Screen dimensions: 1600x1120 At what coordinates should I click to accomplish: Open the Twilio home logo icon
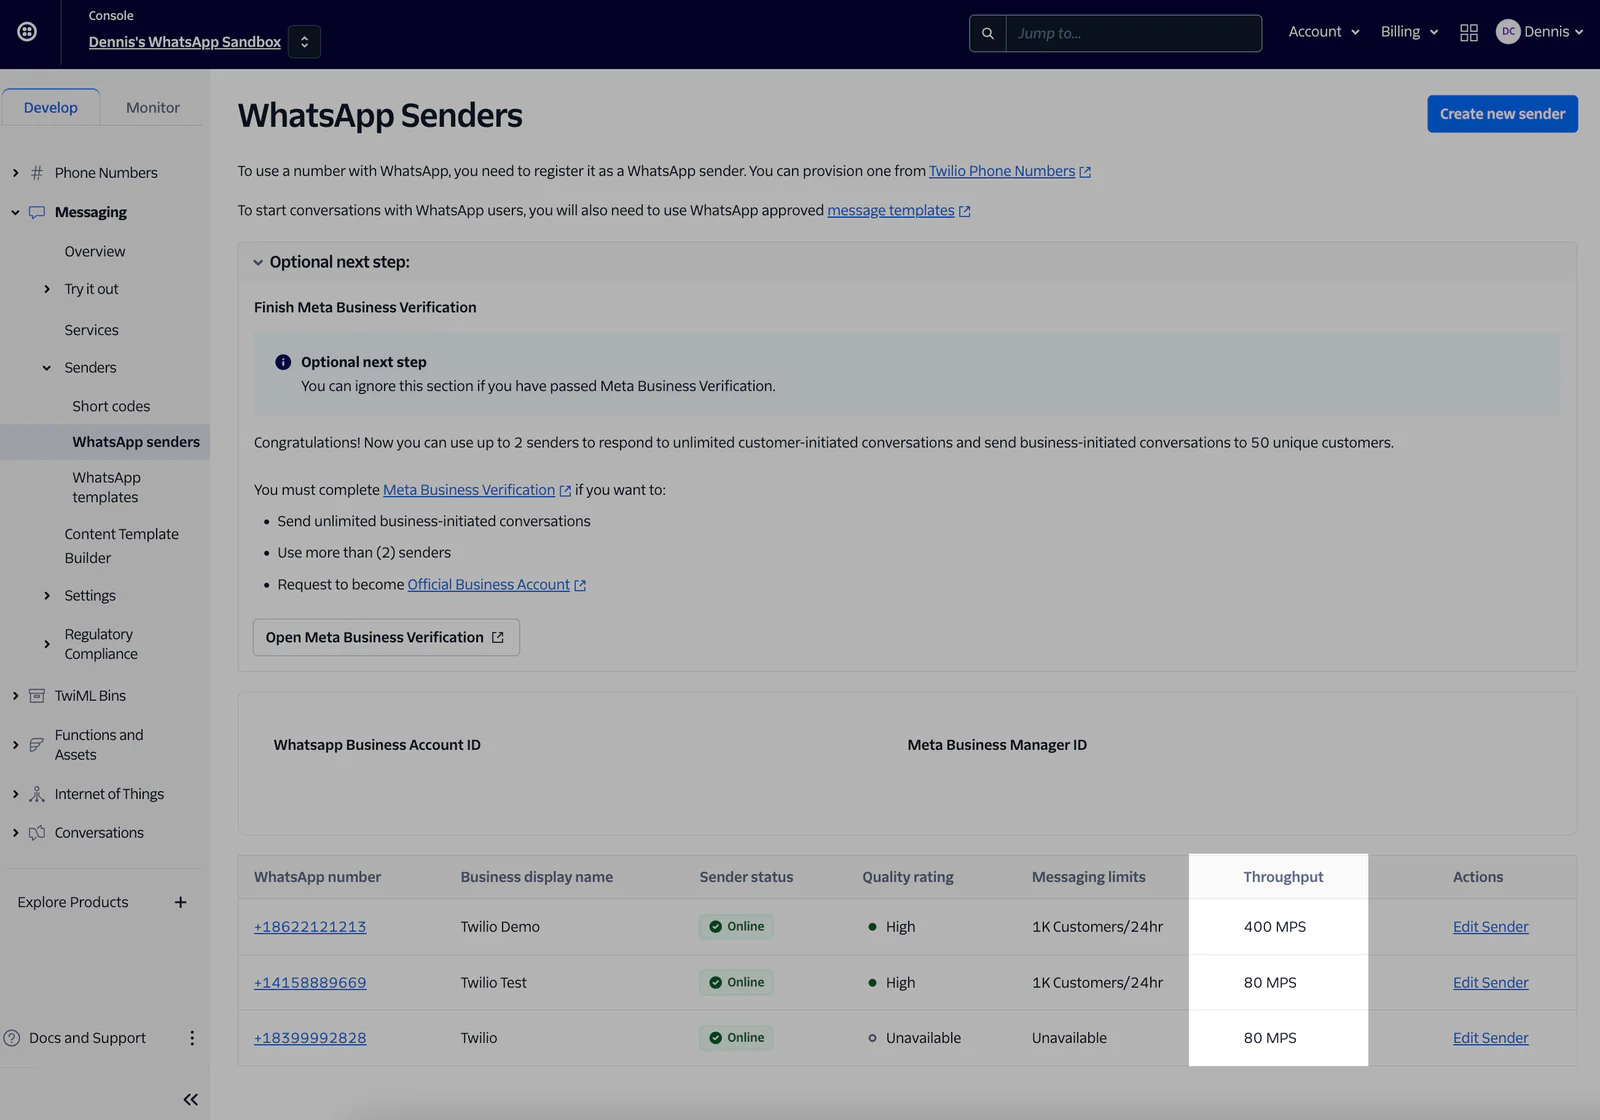click(x=27, y=32)
